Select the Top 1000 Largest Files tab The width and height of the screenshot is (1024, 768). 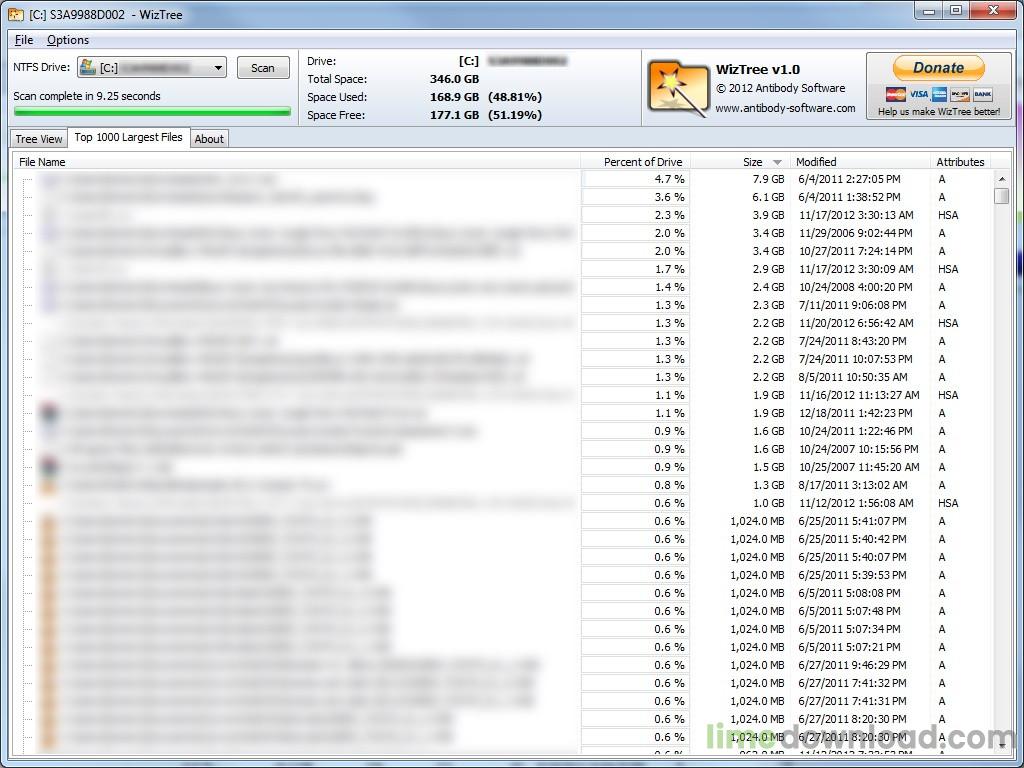click(129, 137)
